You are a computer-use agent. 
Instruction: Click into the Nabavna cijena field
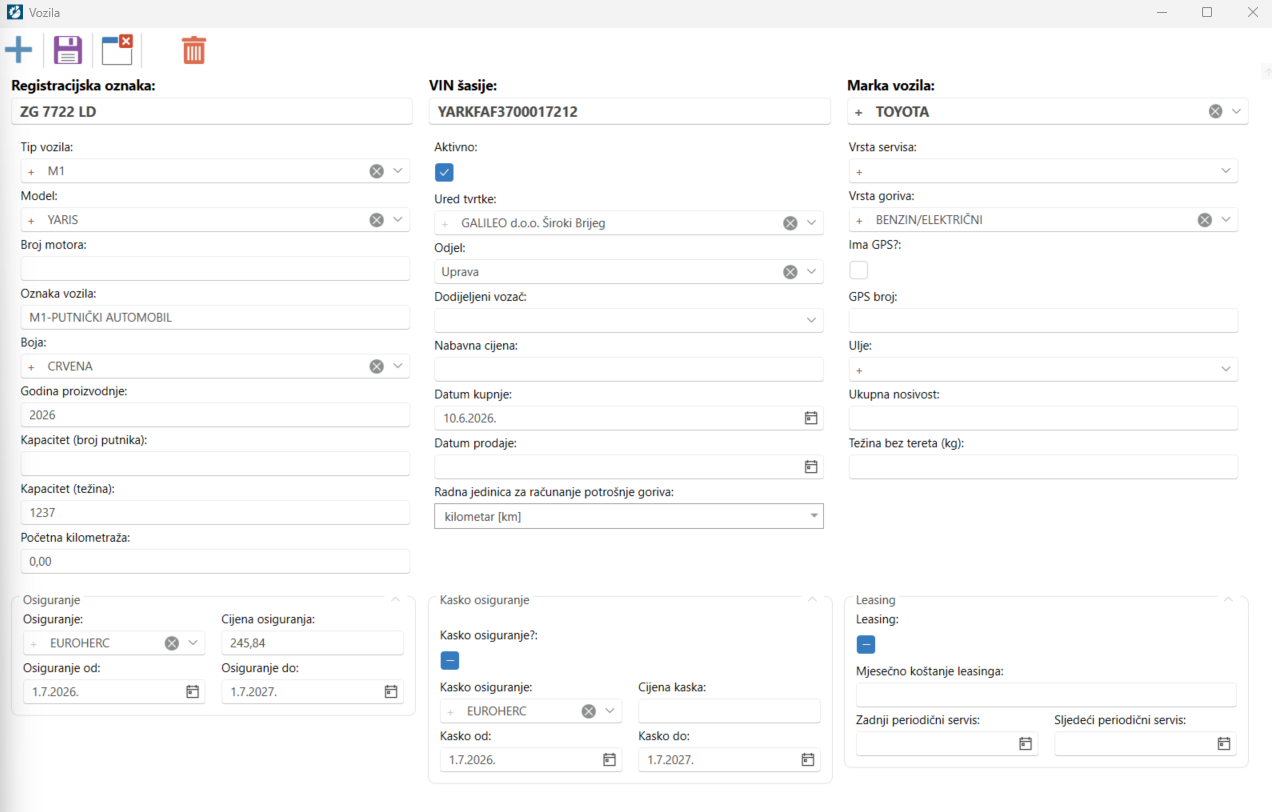pos(629,369)
